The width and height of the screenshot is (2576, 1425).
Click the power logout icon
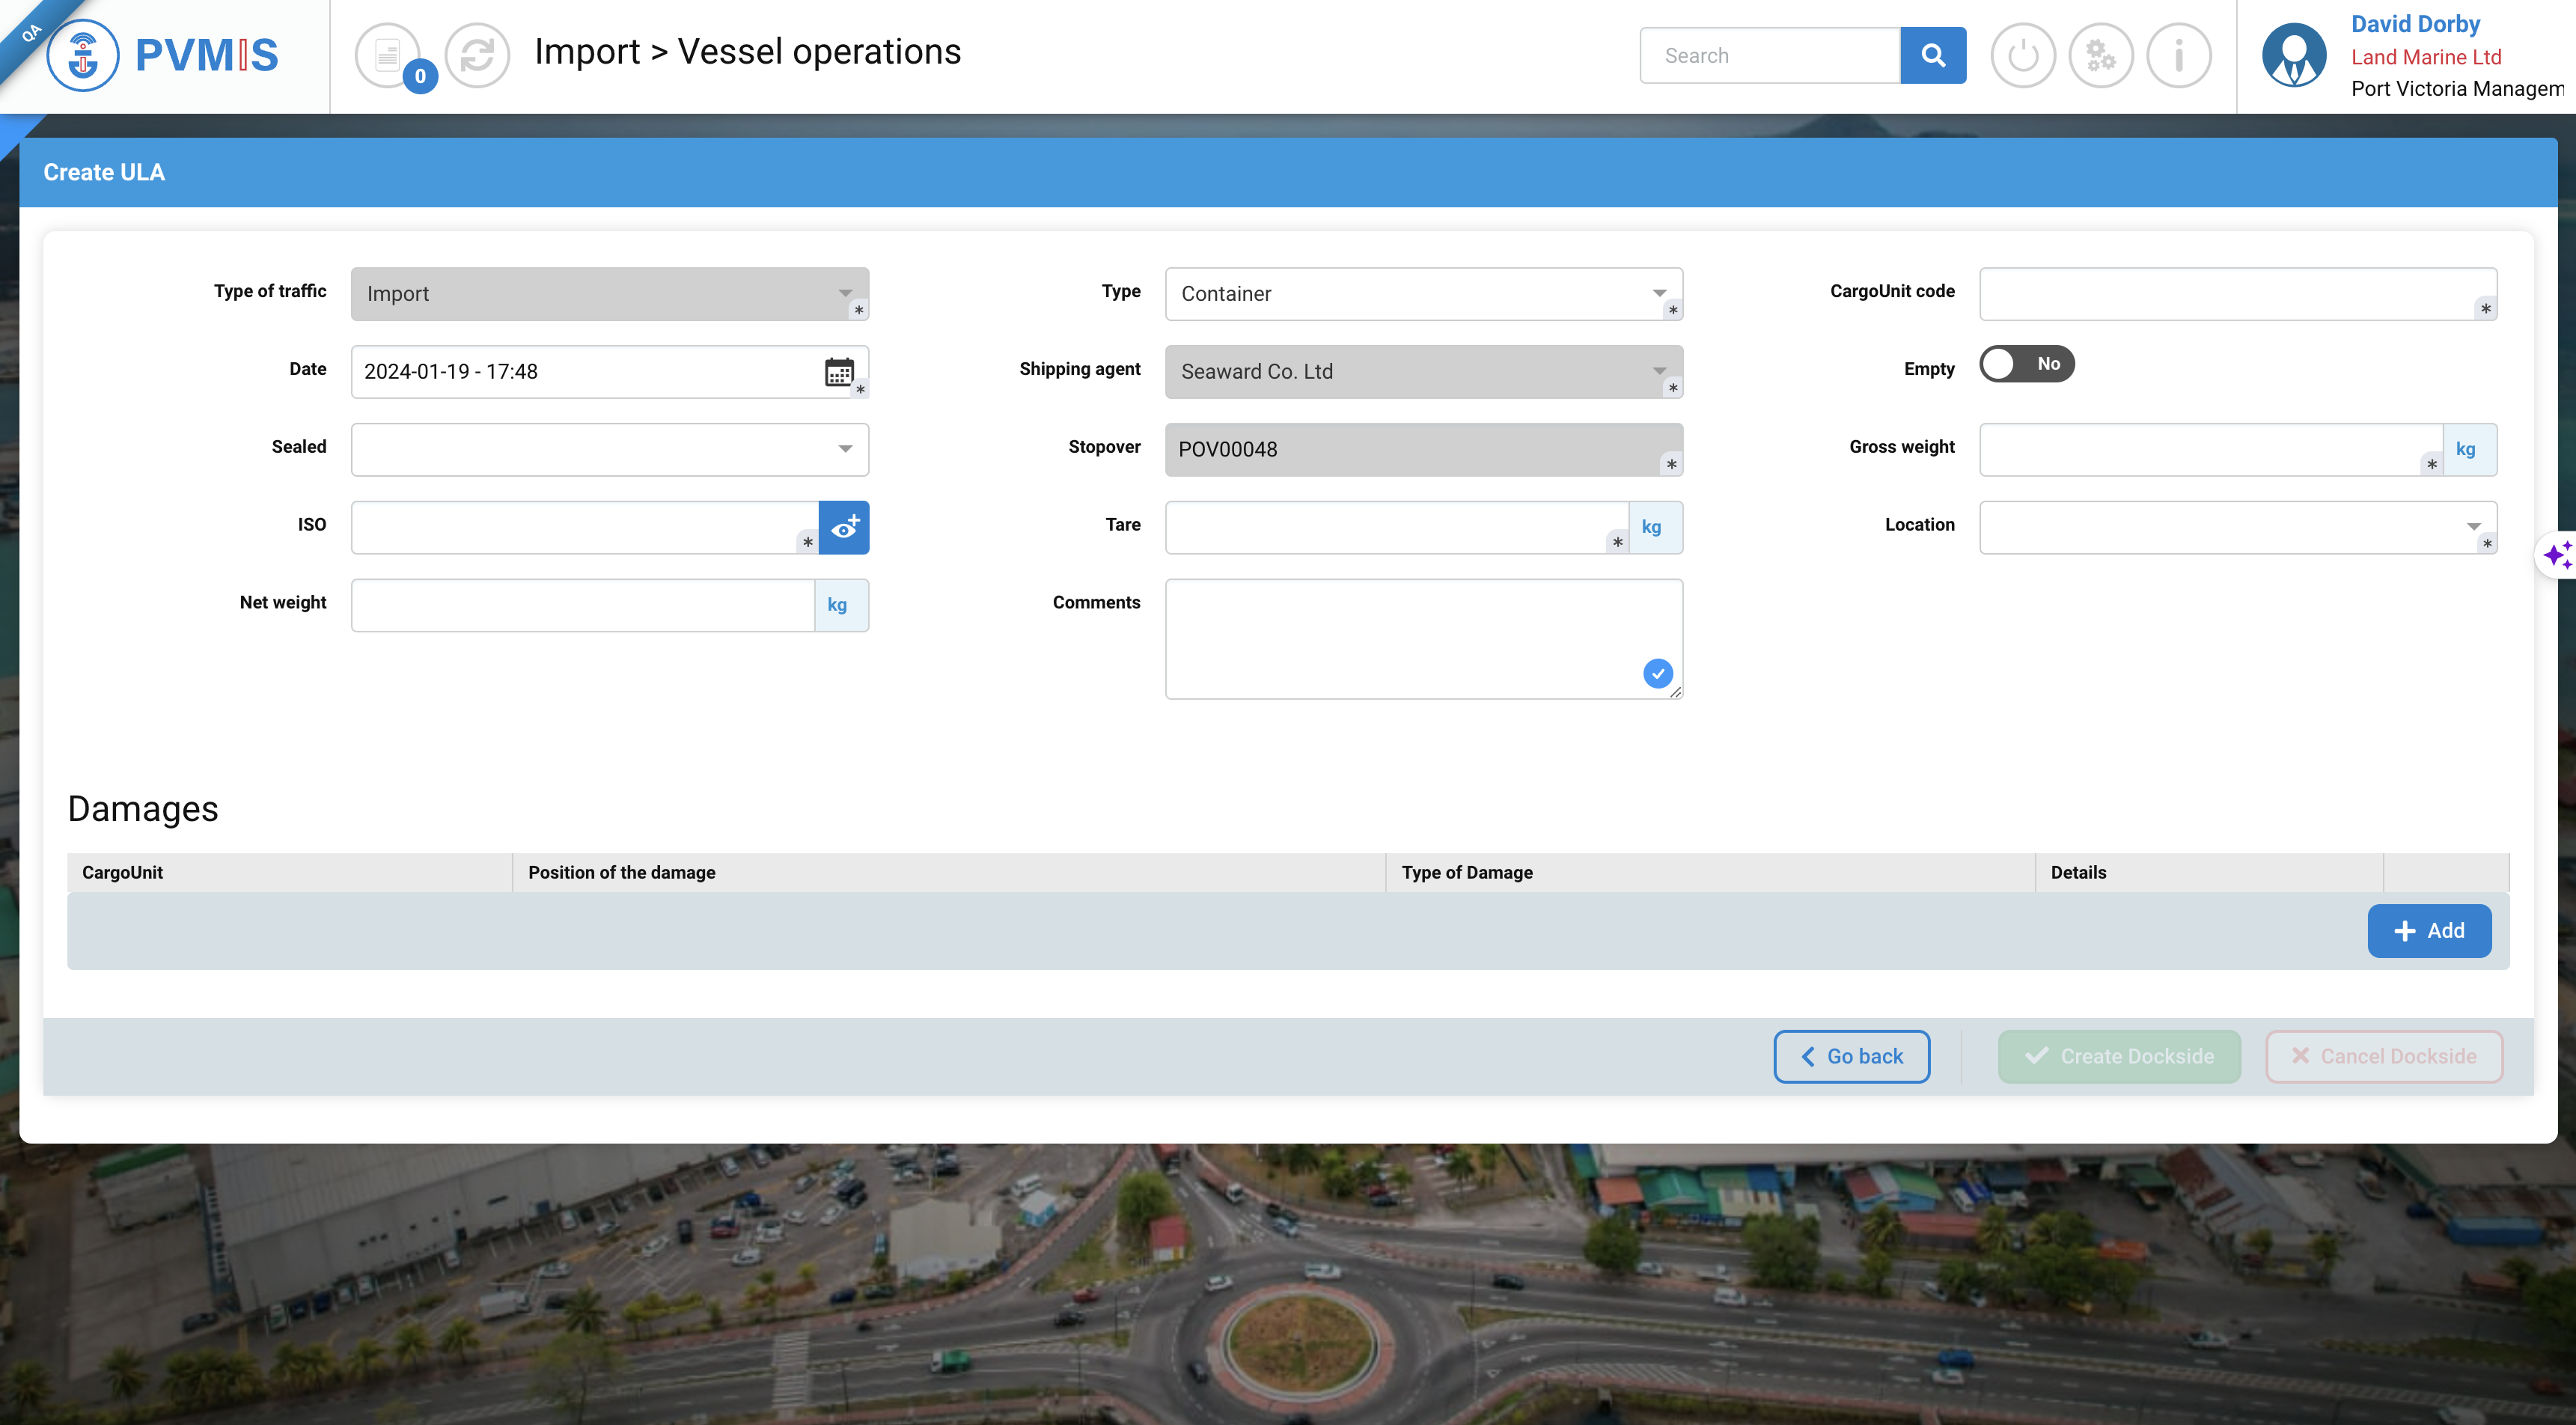[2022, 55]
